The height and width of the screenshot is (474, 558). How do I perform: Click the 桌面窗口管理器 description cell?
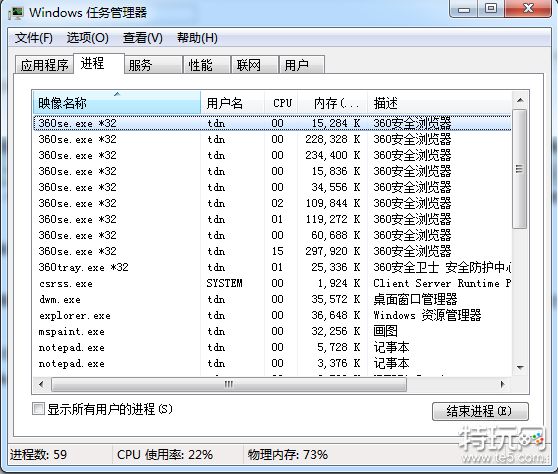point(415,299)
